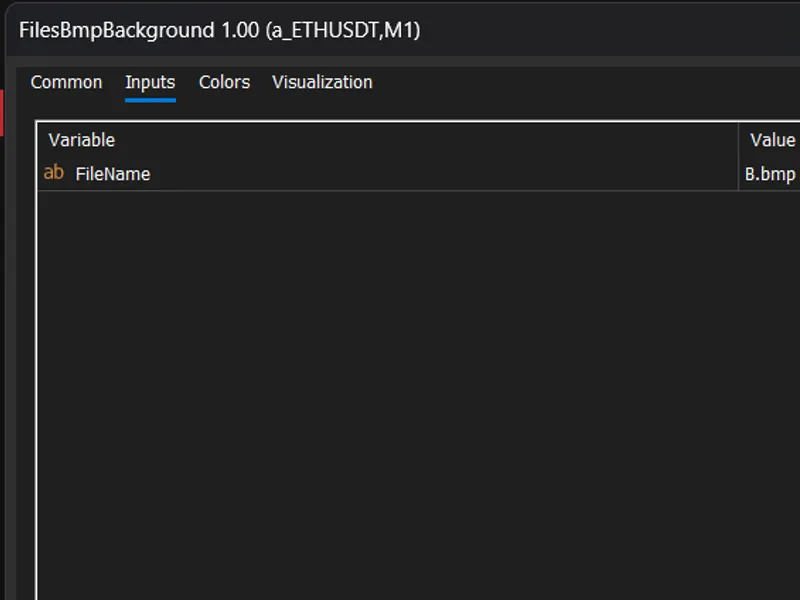Screen dimensions: 800x600
Task: Click the Value column header
Action: coord(772,140)
